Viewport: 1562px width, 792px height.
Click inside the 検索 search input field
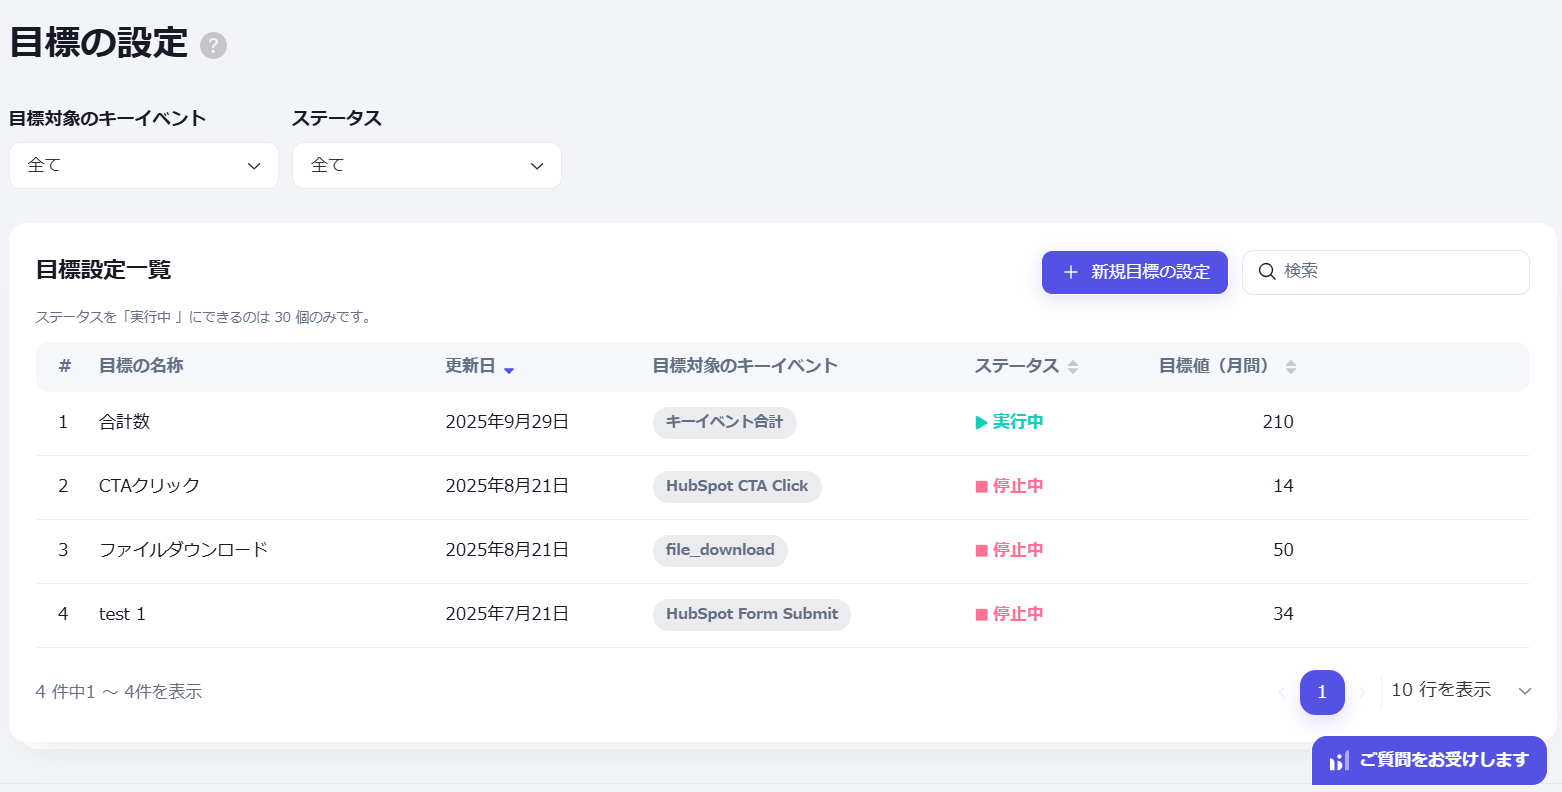point(1380,272)
